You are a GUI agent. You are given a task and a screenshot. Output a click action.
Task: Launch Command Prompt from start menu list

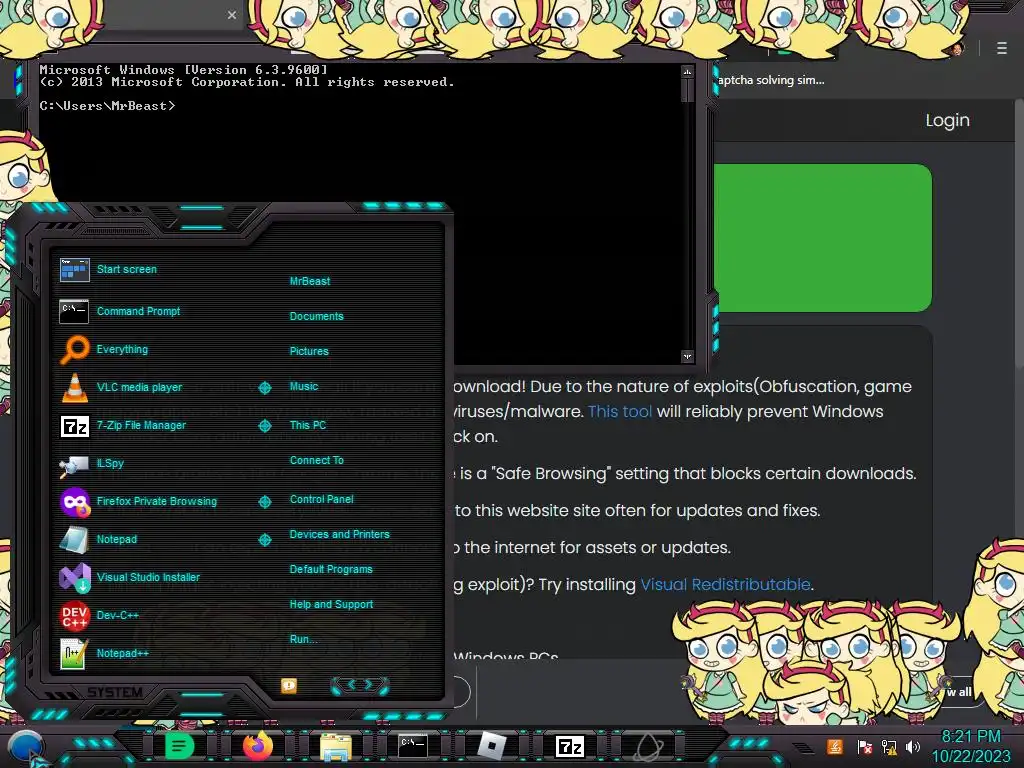tap(120, 312)
